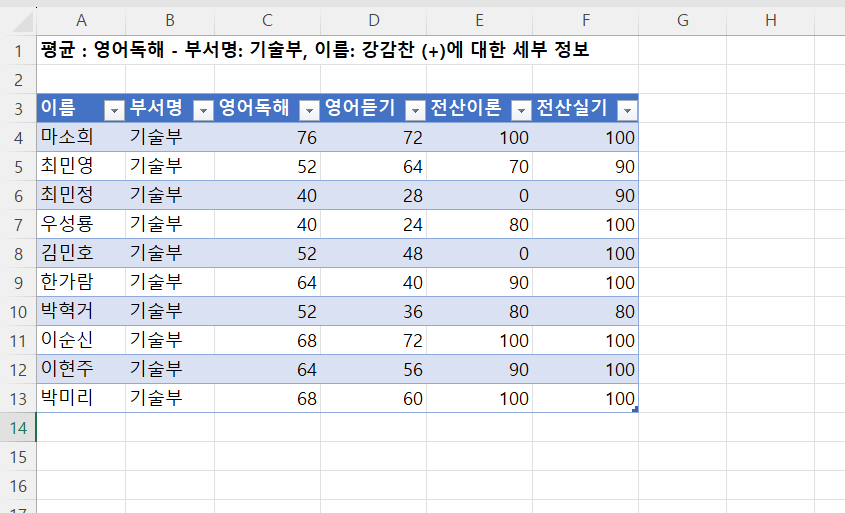Viewport: 845px width, 513px height.
Task: Select column H header
Action: click(x=770, y=20)
